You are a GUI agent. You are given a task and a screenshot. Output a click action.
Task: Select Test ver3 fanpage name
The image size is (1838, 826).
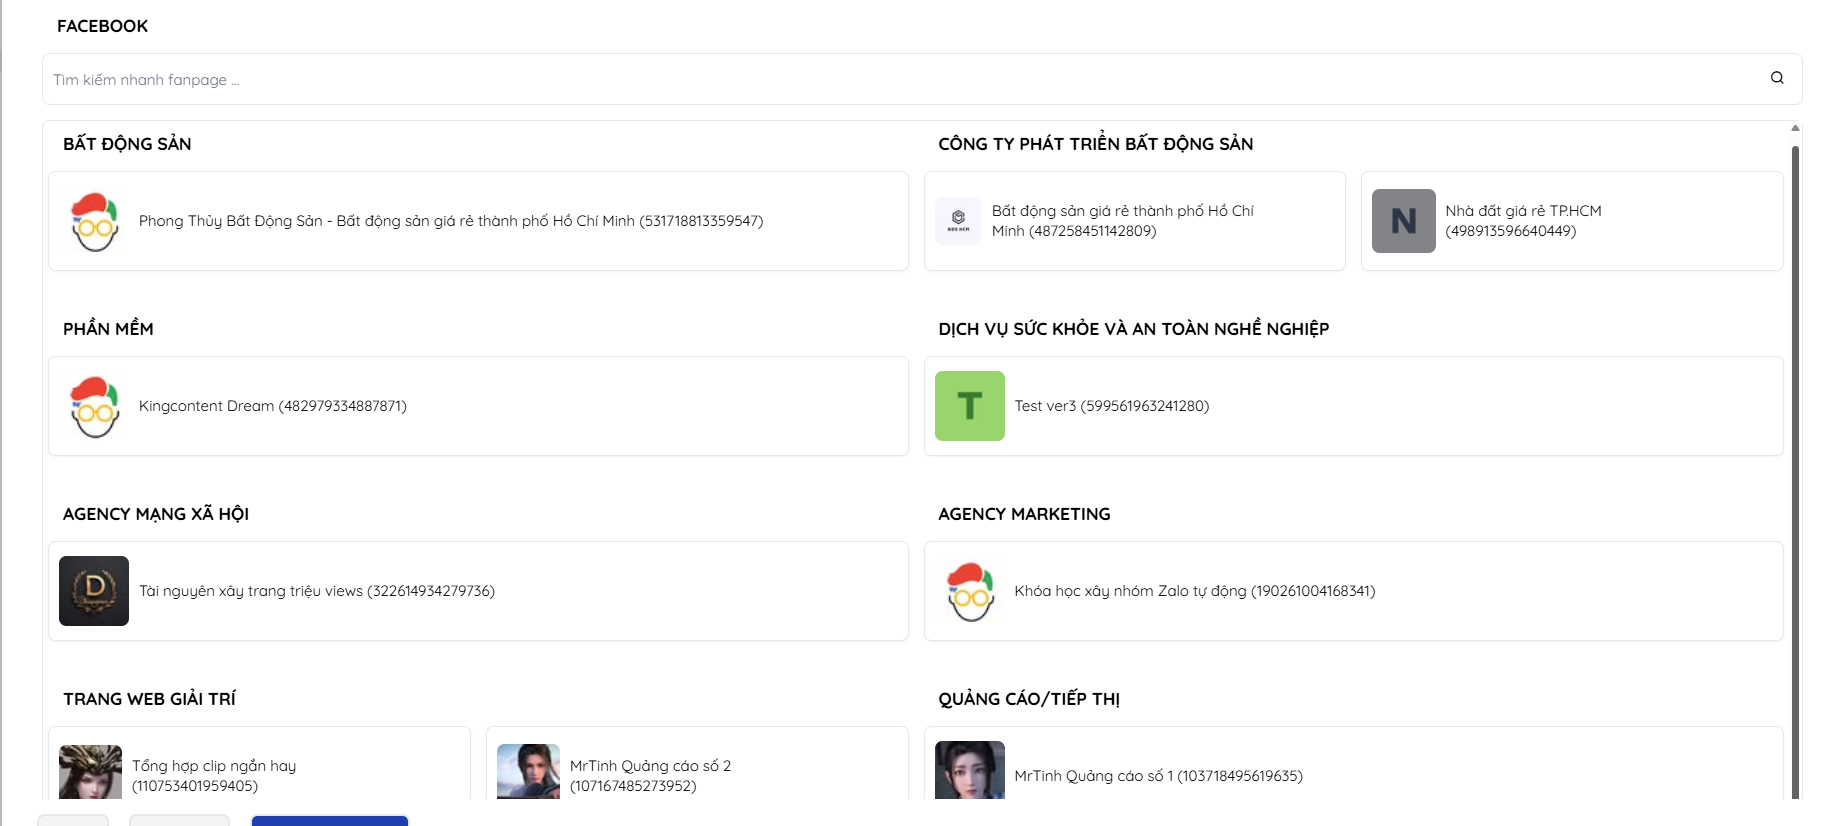[1111, 406]
